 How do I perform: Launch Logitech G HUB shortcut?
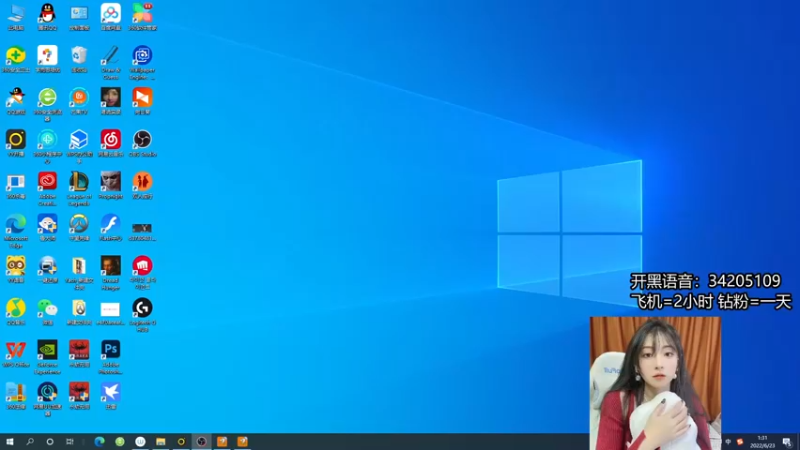[142, 315]
